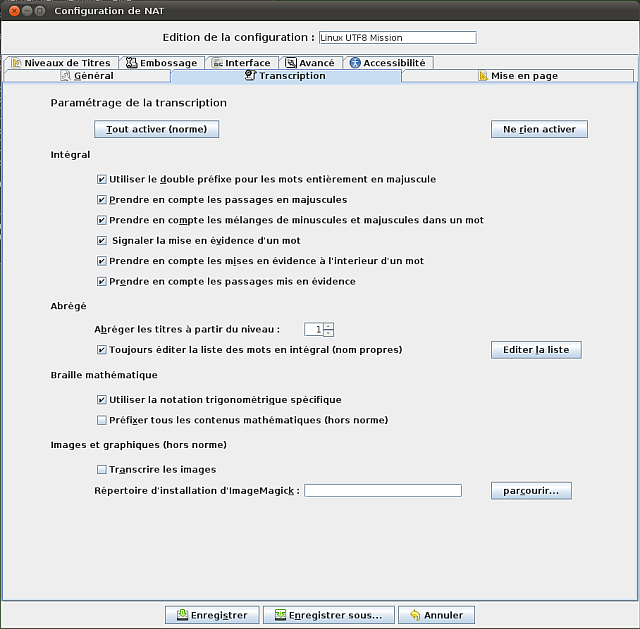This screenshot has width=640, height=629.
Task: Click the Général tab icon
Action: [66, 76]
